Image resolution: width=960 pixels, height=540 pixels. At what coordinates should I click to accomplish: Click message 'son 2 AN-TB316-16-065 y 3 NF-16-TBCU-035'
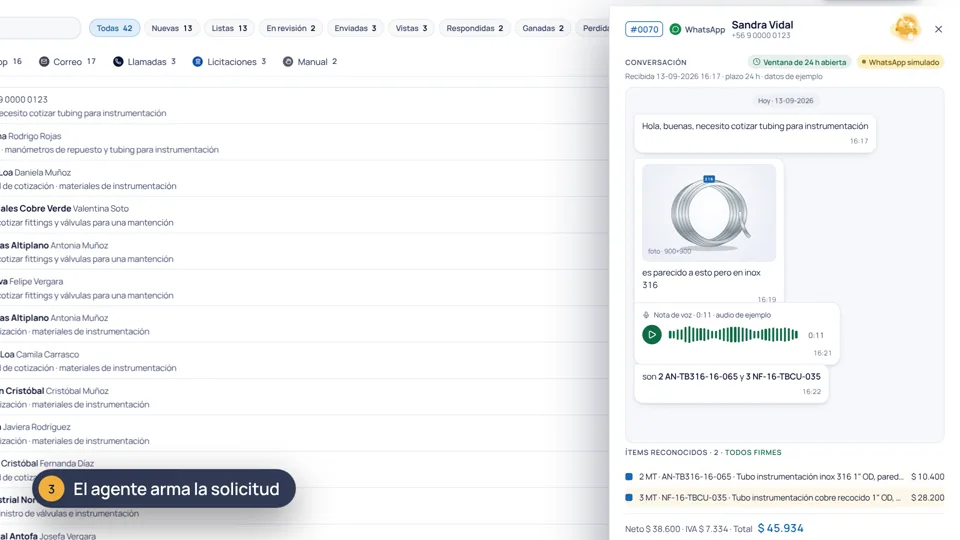tap(731, 383)
